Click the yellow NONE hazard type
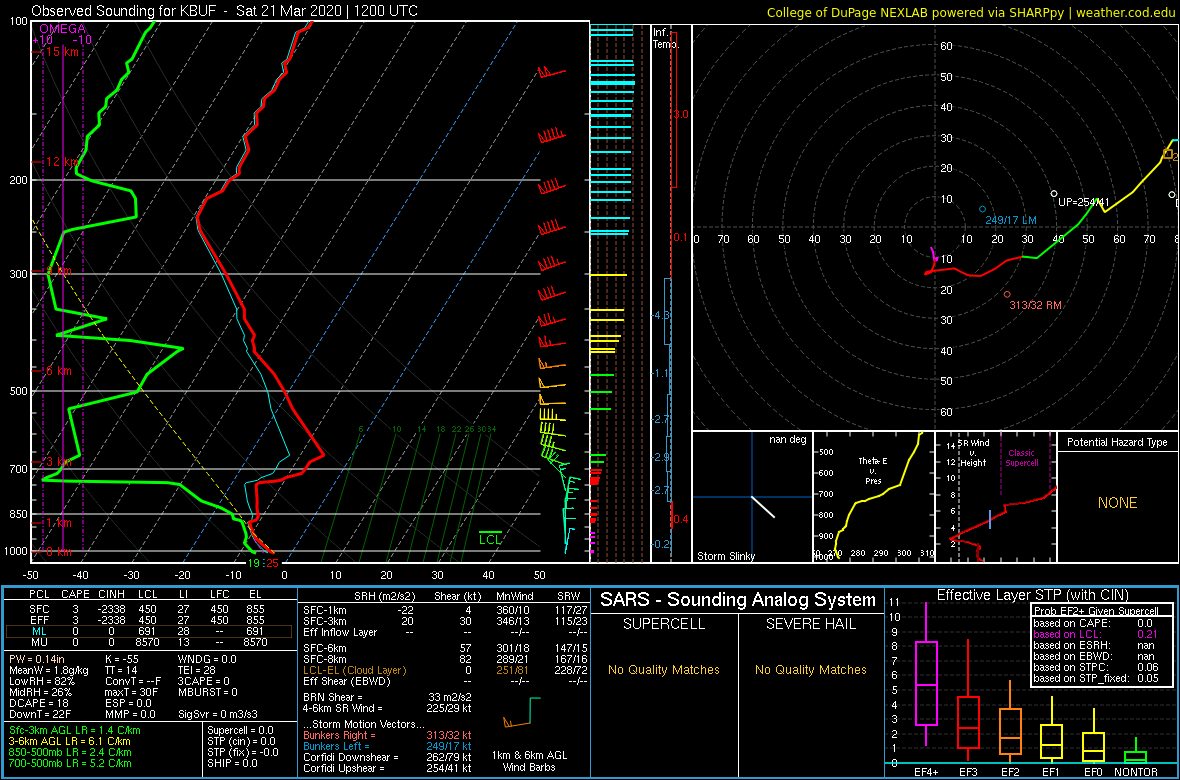 pos(1117,503)
